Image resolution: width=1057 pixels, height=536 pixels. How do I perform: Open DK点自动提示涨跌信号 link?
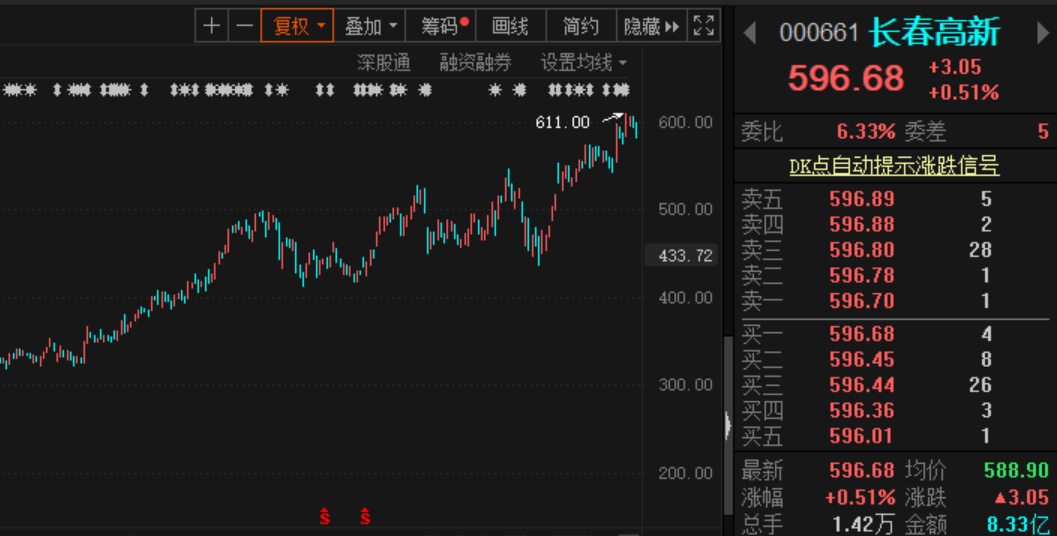coord(894,166)
